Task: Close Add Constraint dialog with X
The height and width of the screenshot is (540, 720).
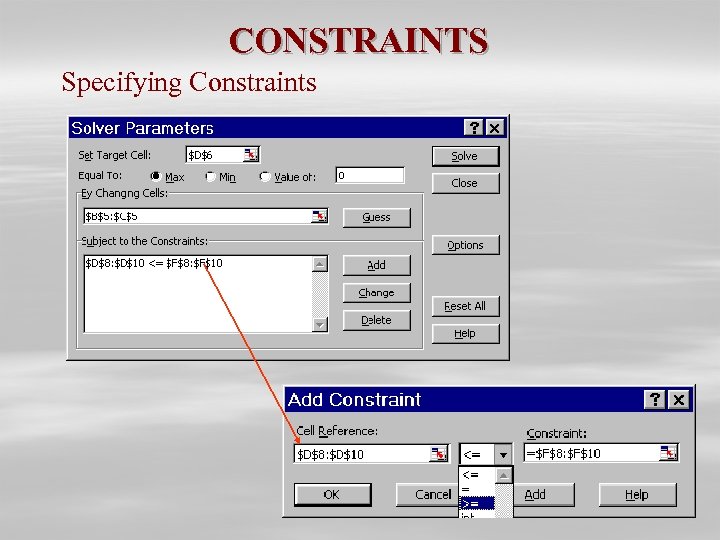Action: [x=679, y=399]
